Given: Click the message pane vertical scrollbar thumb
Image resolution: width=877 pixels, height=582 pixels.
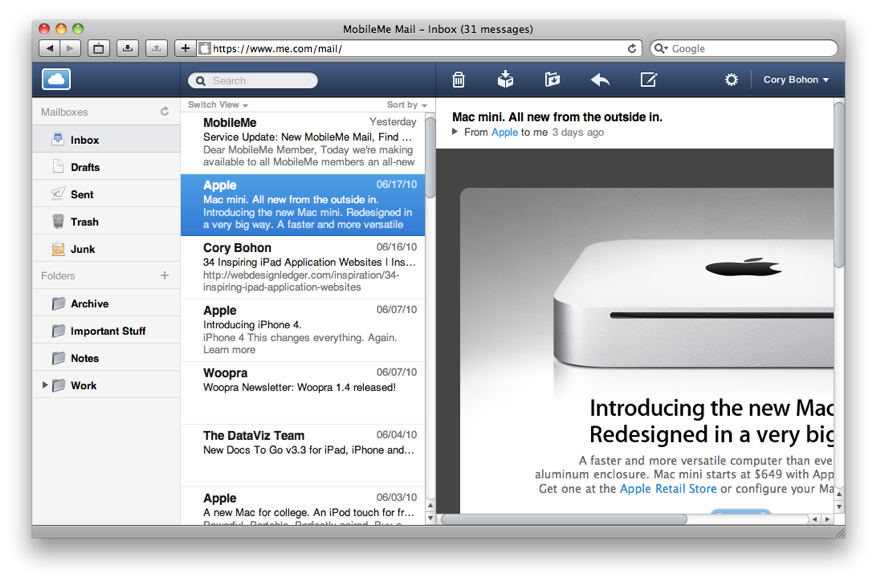Looking at the screenshot, I should click(x=838, y=184).
